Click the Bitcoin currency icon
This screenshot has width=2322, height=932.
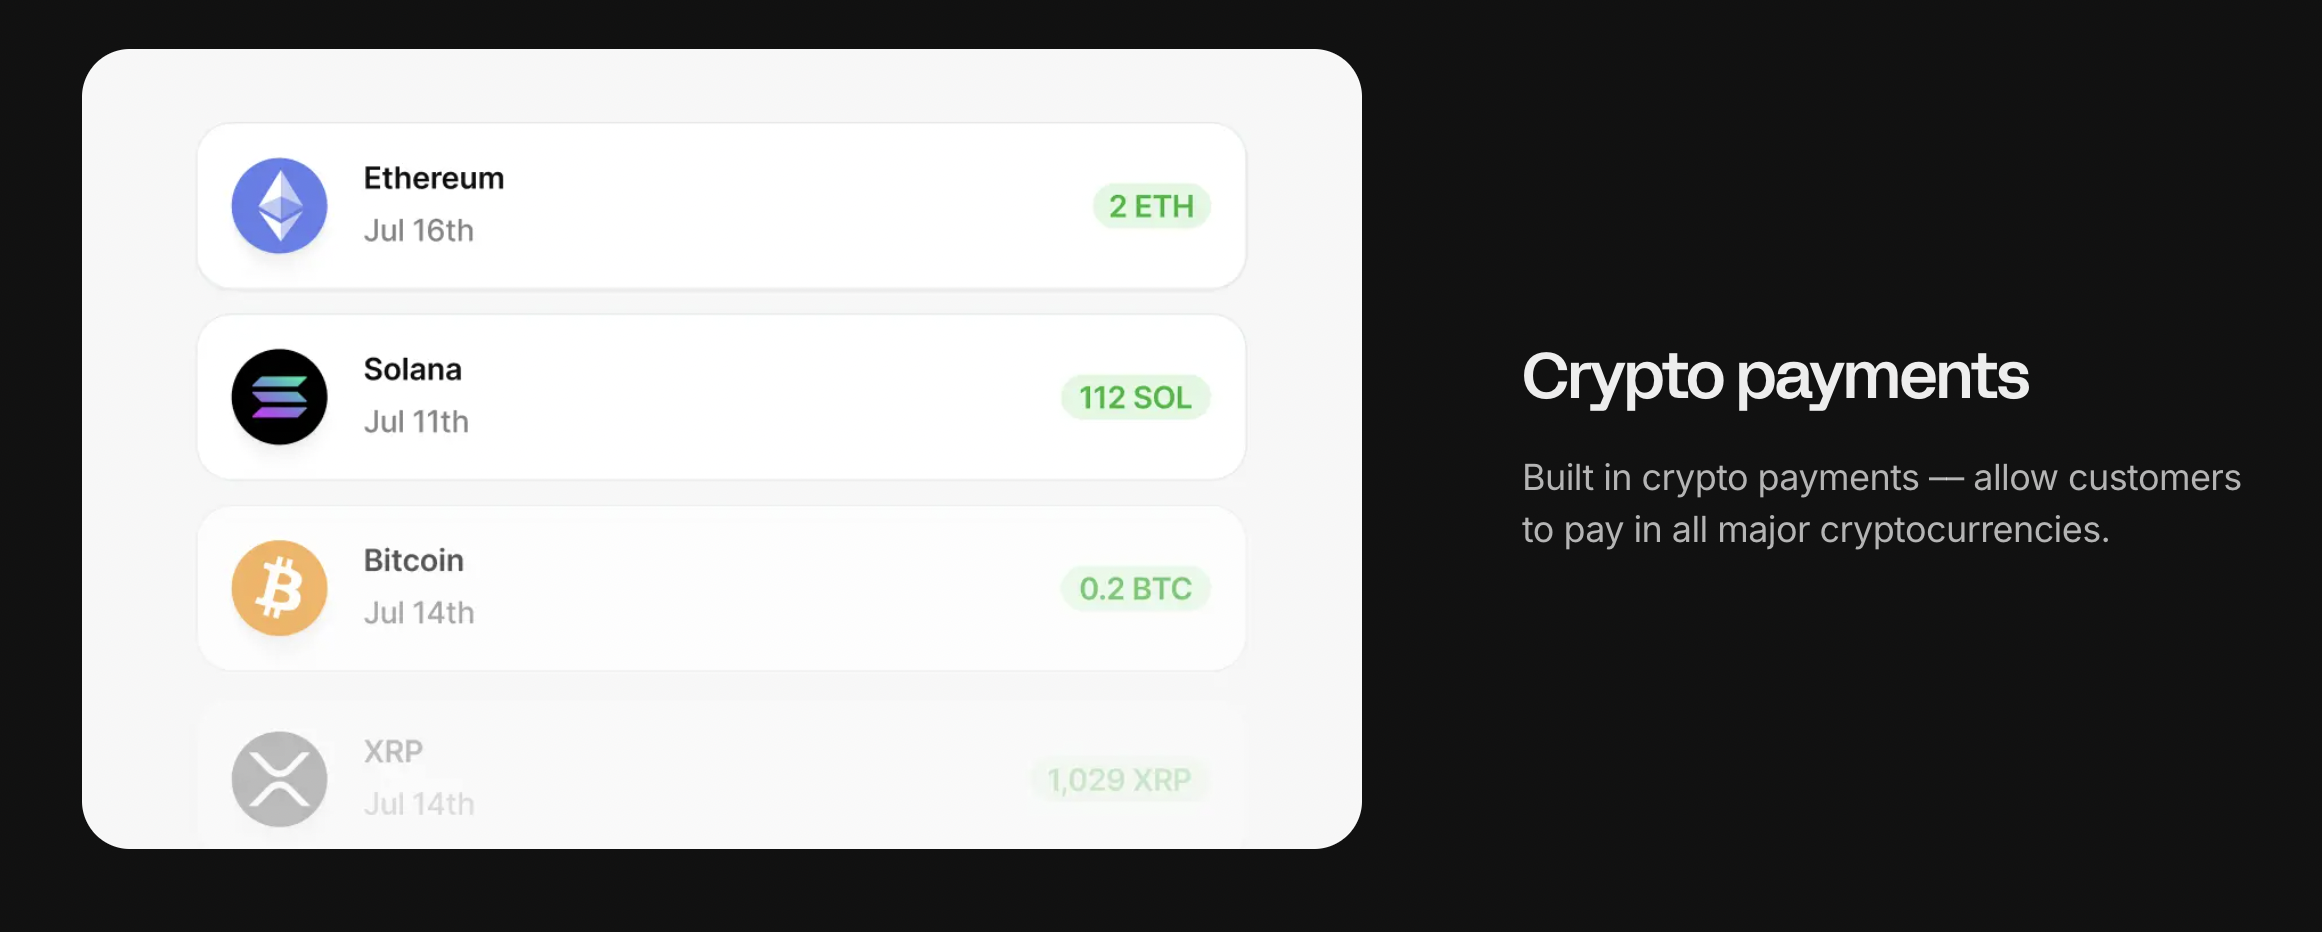[280, 588]
